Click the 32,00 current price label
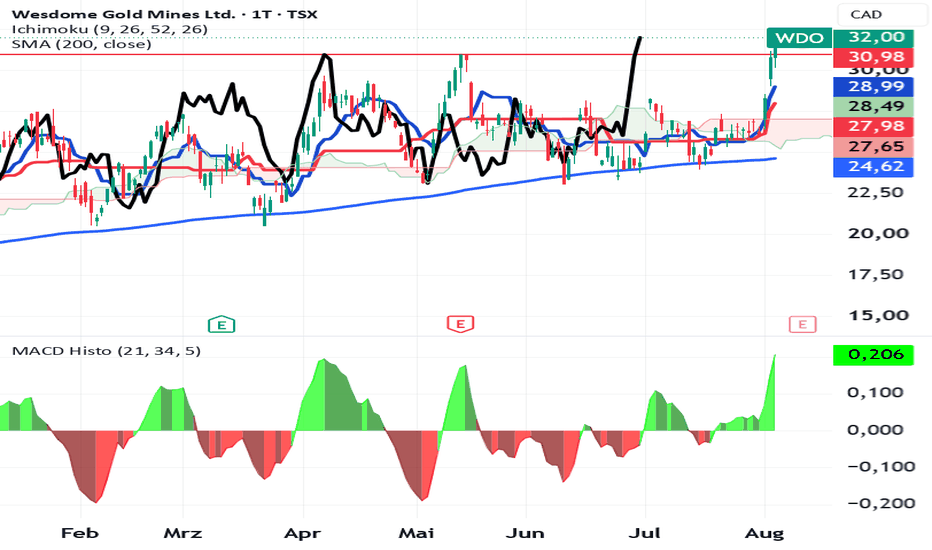The height and width of the screenshot is (550, 932). pos(873,37)
